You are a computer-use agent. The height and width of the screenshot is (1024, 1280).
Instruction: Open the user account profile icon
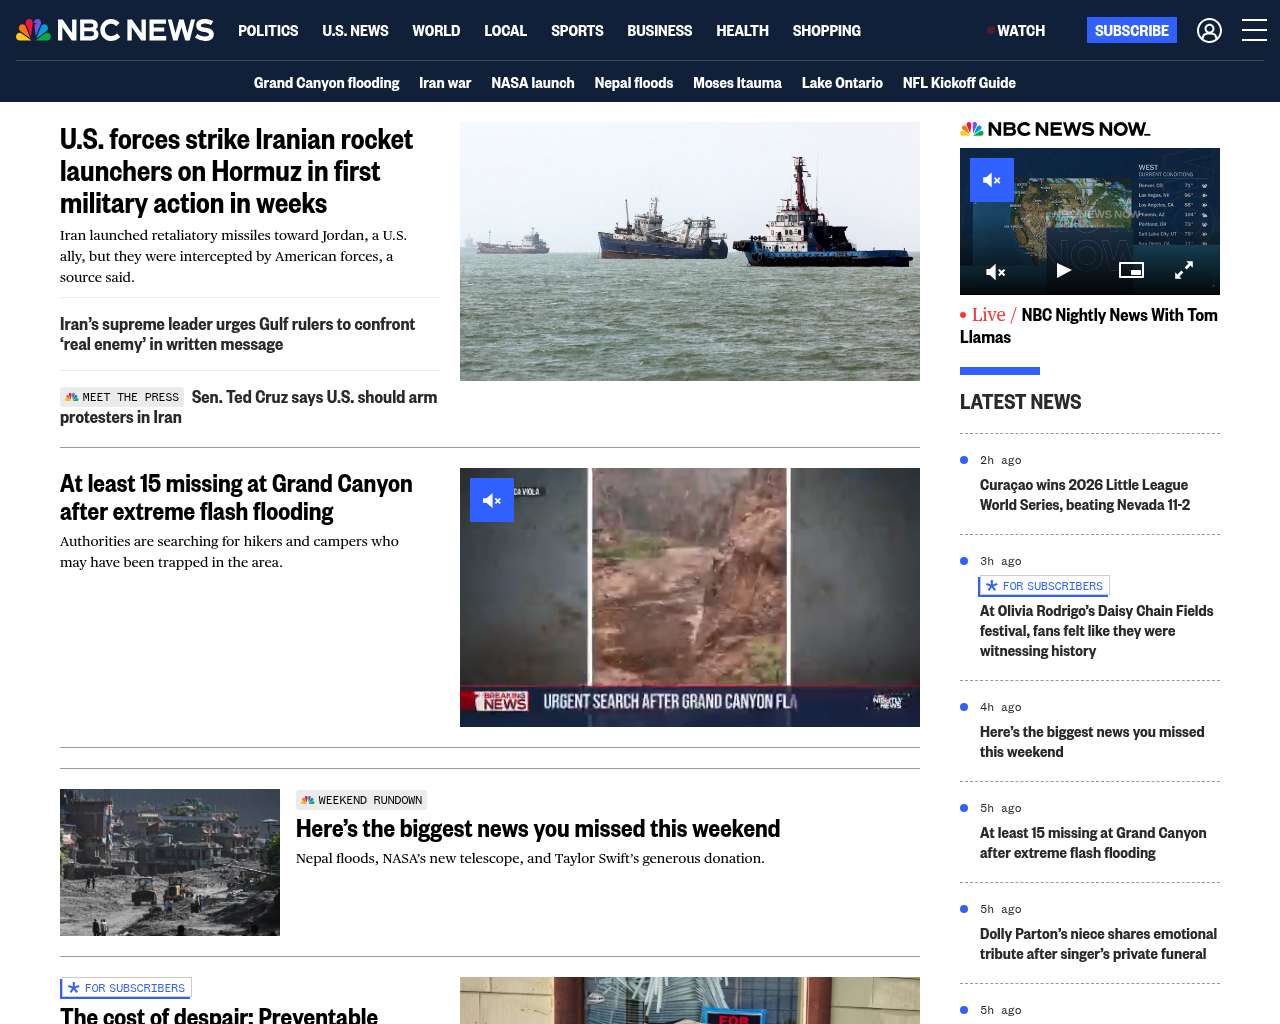click(1209, 31)
